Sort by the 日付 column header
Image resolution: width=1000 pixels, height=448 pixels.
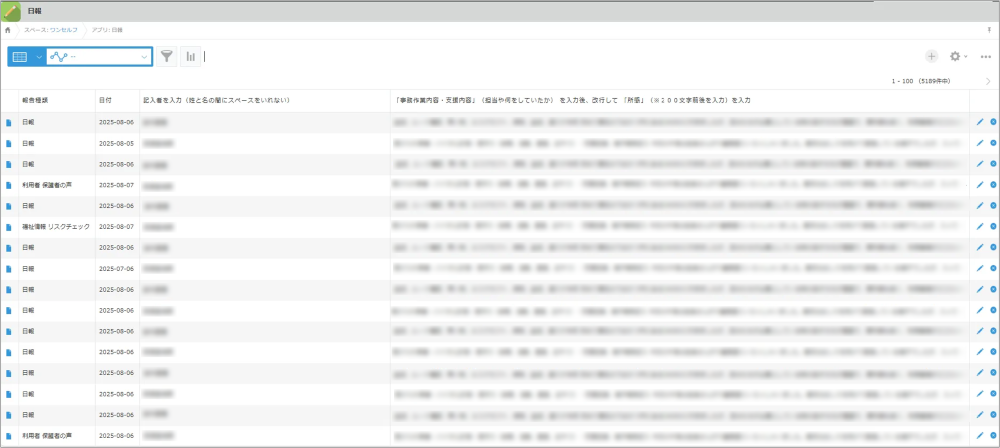pos(105,101)
